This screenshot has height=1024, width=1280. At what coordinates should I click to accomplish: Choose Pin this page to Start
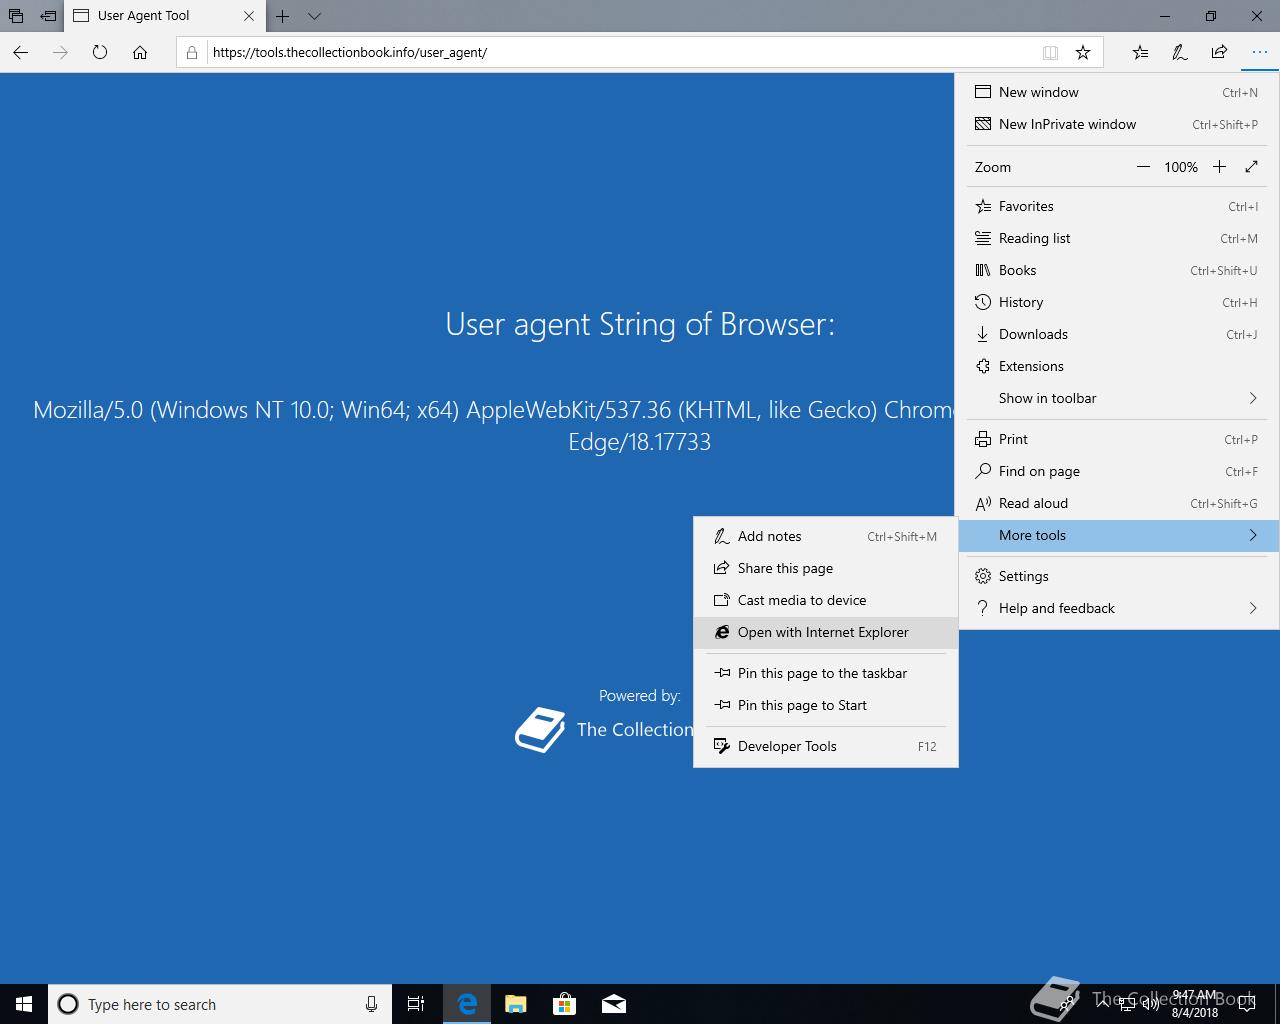coord(825,705)
